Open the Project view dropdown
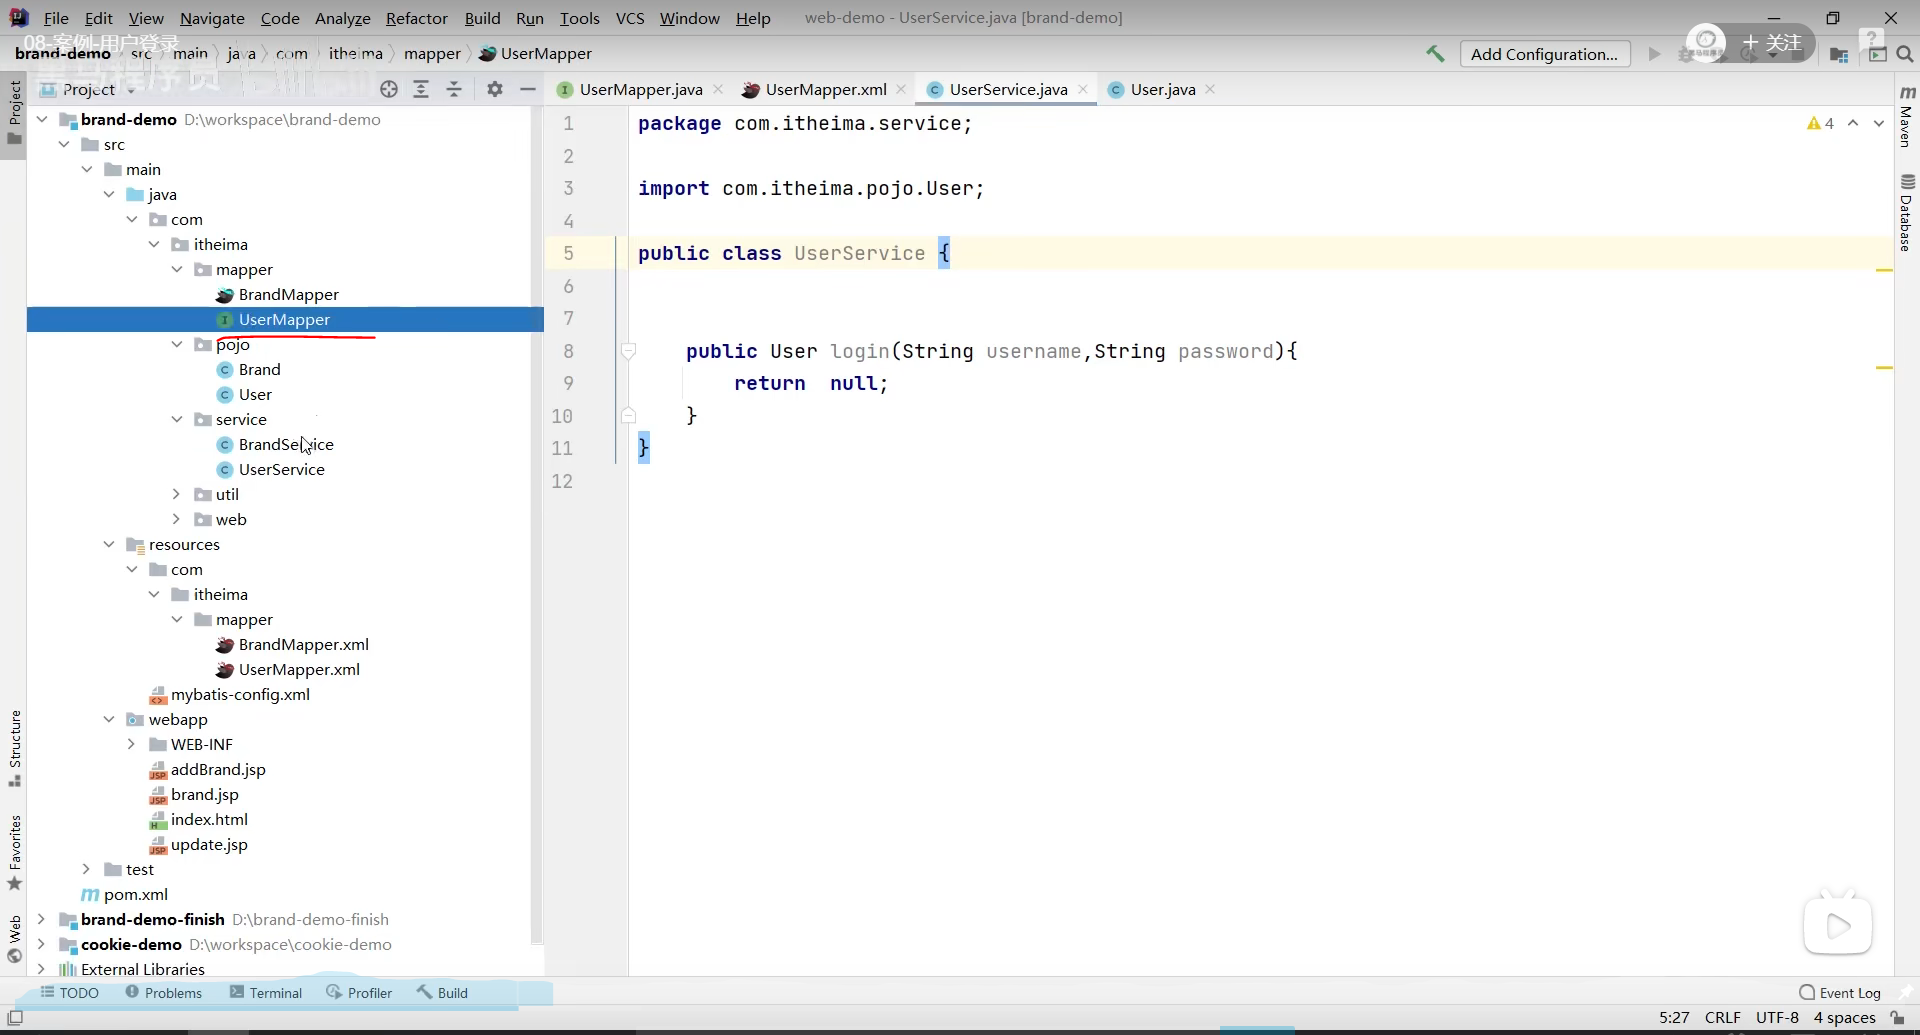 [x=88, y=89]
